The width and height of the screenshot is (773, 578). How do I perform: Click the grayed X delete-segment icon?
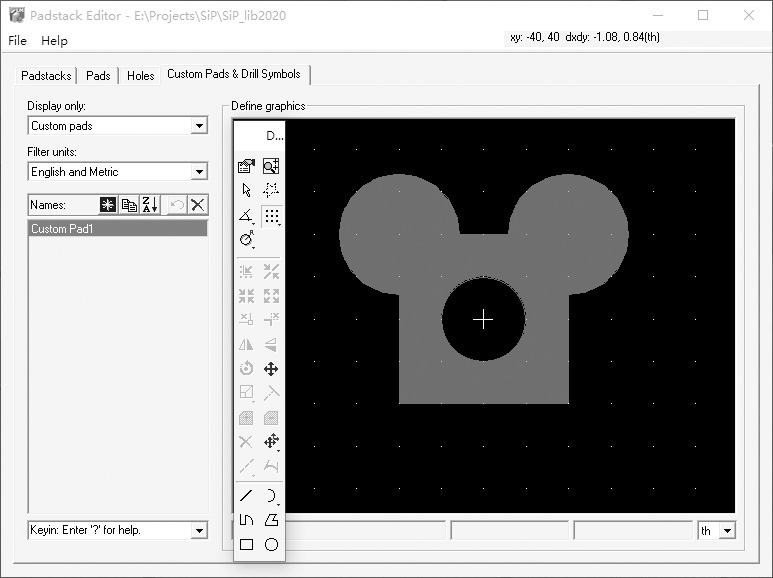[x=246, y=441]
